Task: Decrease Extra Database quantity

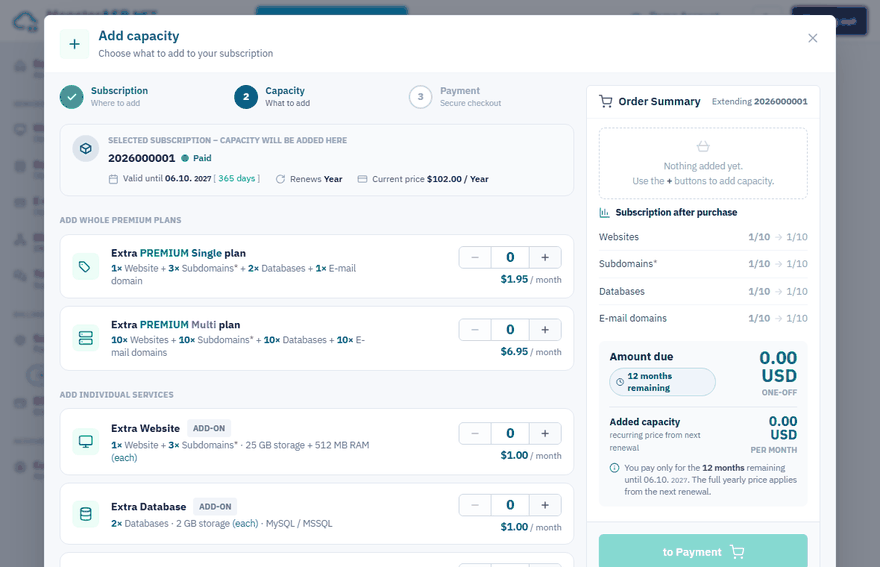Action: pyautogui.click(x=475, y=505)
